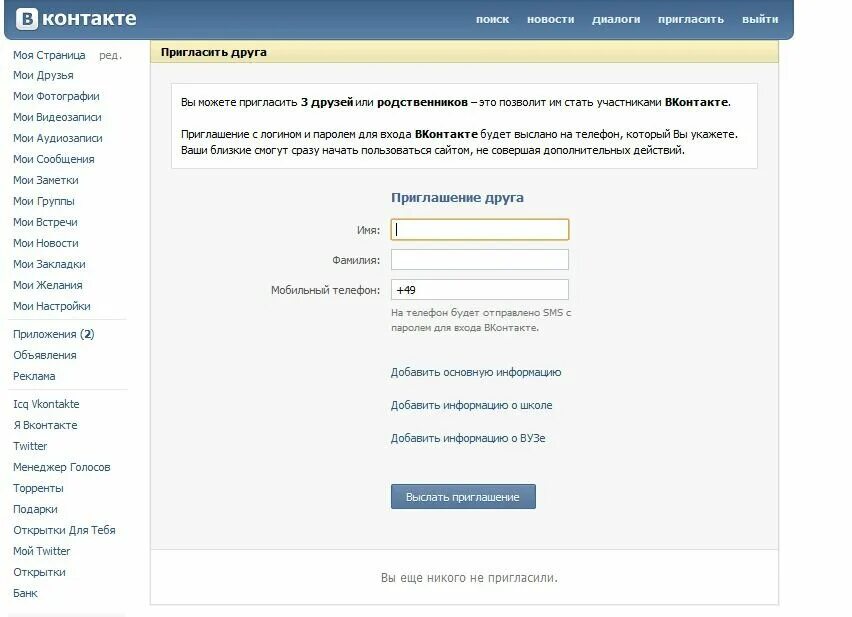Open Icq Vkontakte app link

(x=46, y=404)
